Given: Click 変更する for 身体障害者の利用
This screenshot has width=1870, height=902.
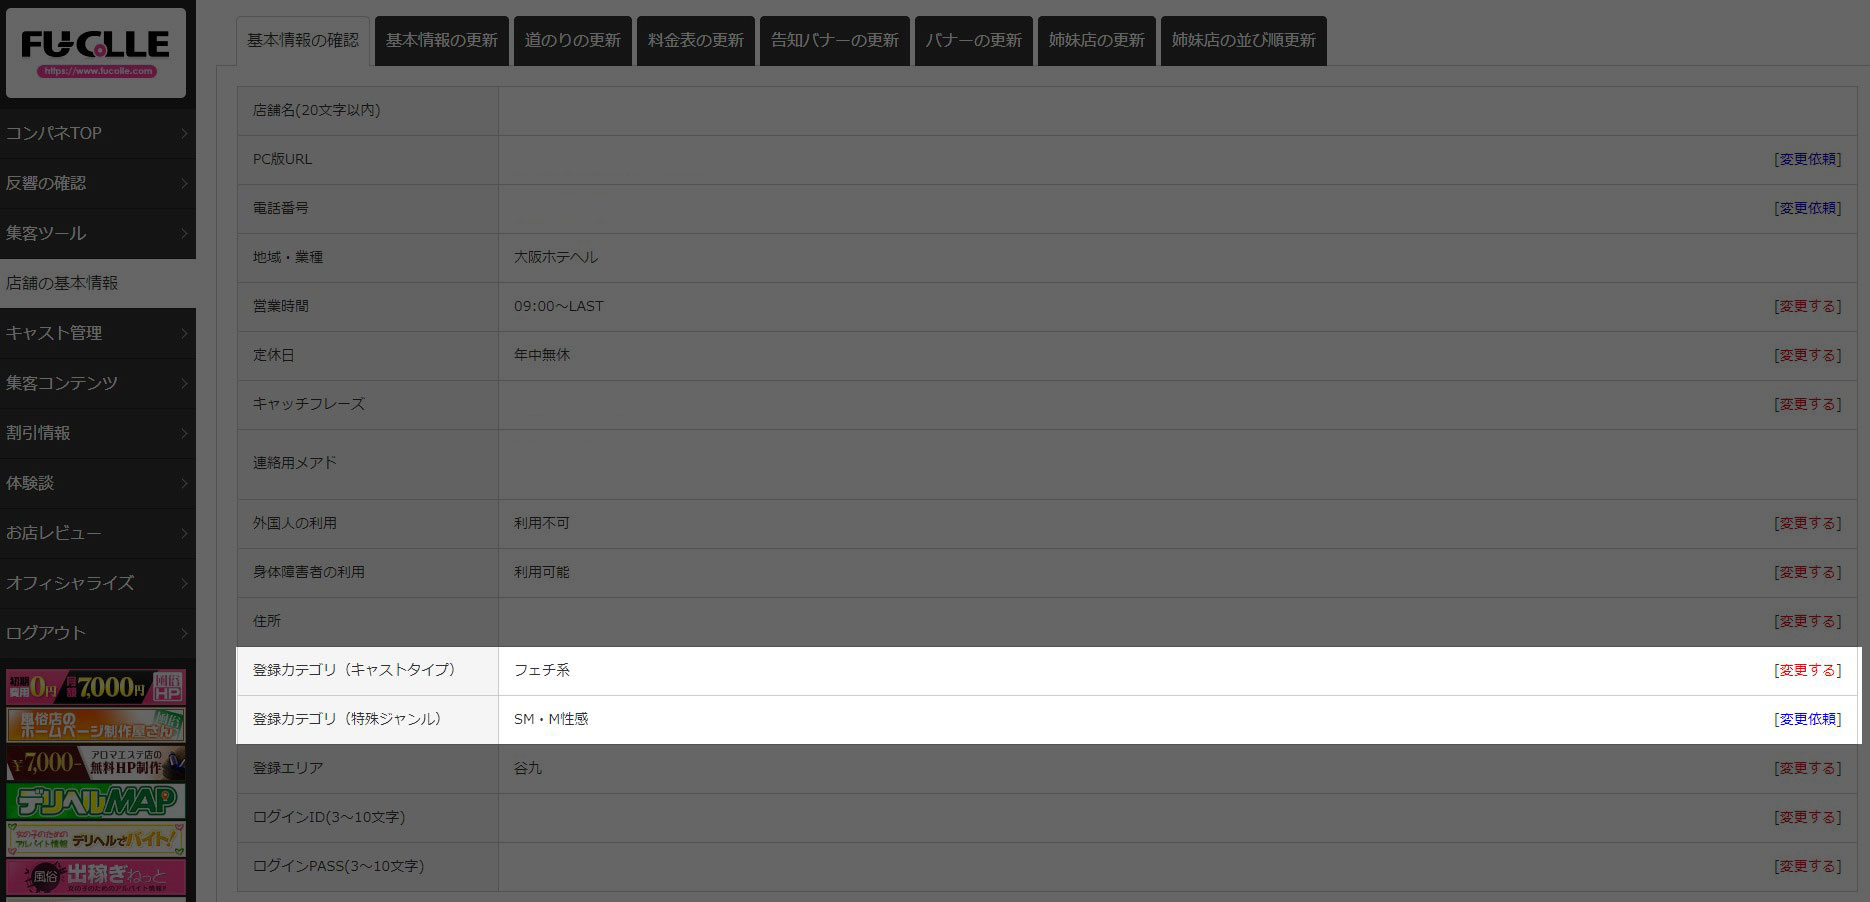Looking at the screenshot, I should 1807,572.
